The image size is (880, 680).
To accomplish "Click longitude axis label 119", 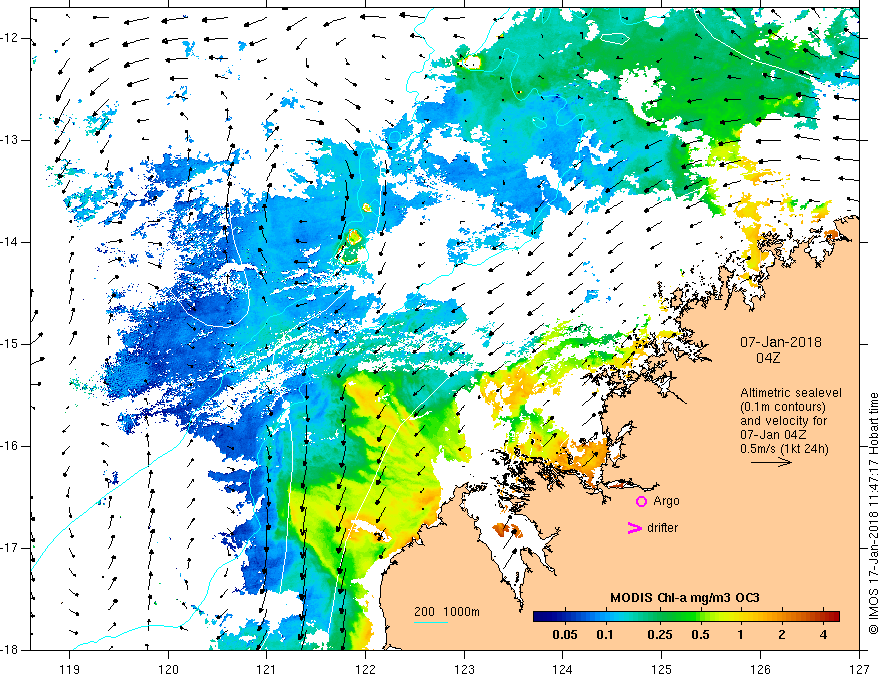I will pyautogui.click(x=70, y=669).
